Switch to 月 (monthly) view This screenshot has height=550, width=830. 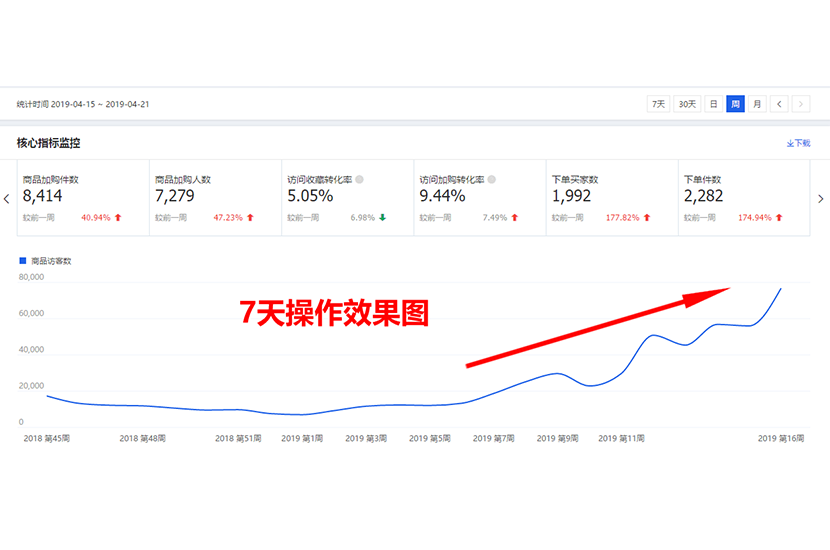(757, 104)
